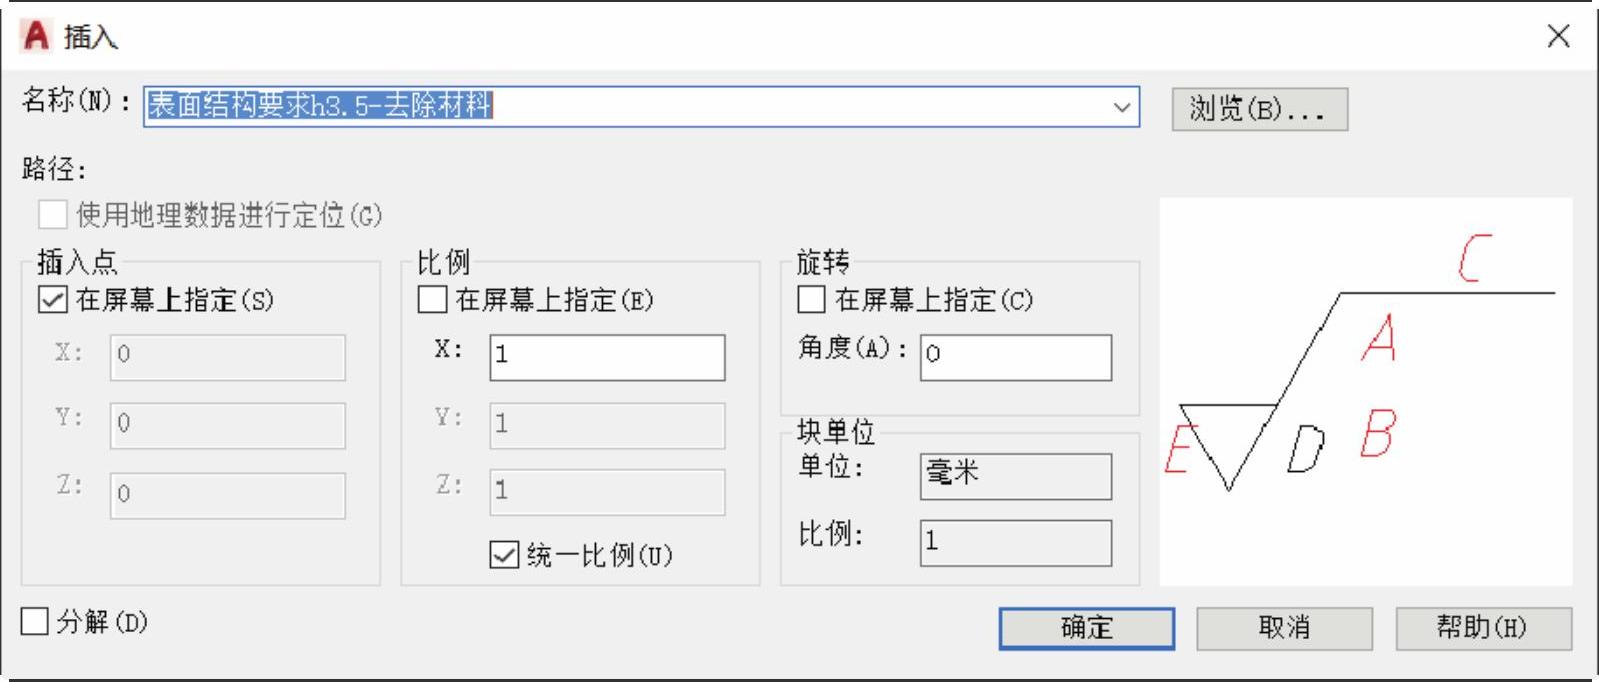
Task: Toggle insertion point 在屏幕上指定(S) checkbox
Action: pyautogui.click(x=52, y=300)
